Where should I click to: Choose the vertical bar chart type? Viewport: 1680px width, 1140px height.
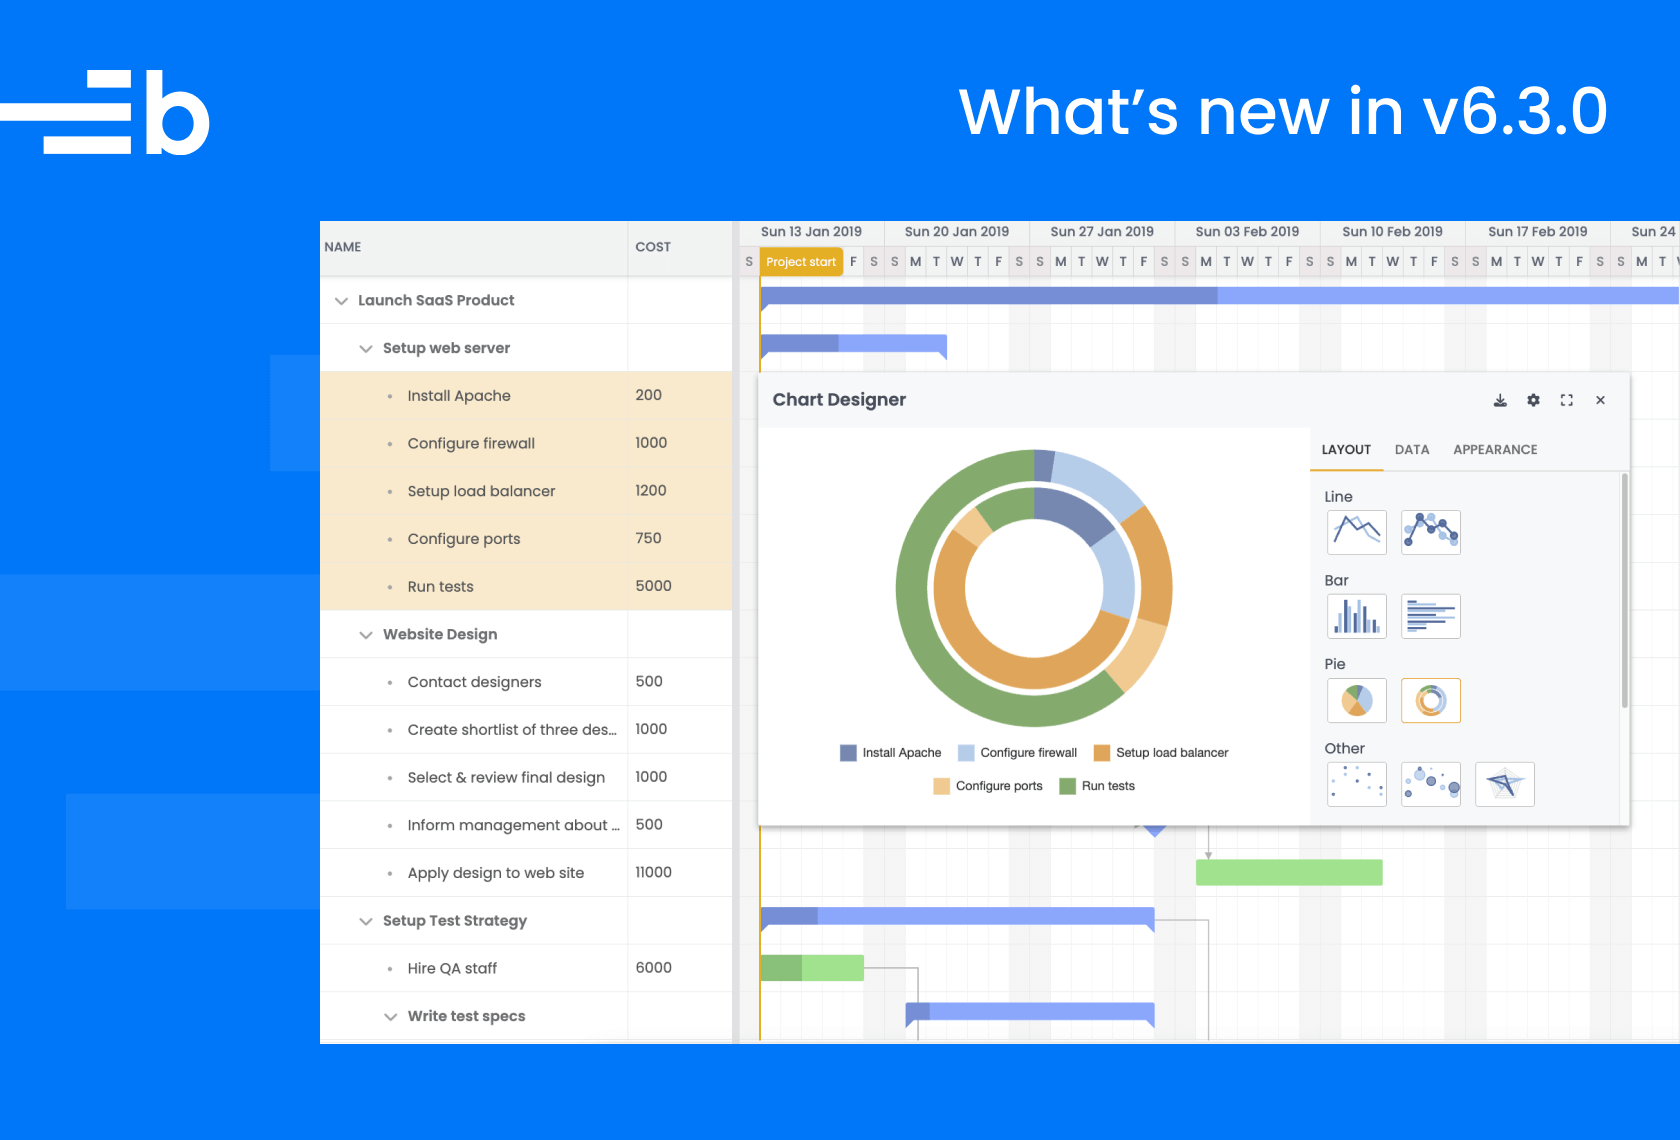tap(1357, 616)
